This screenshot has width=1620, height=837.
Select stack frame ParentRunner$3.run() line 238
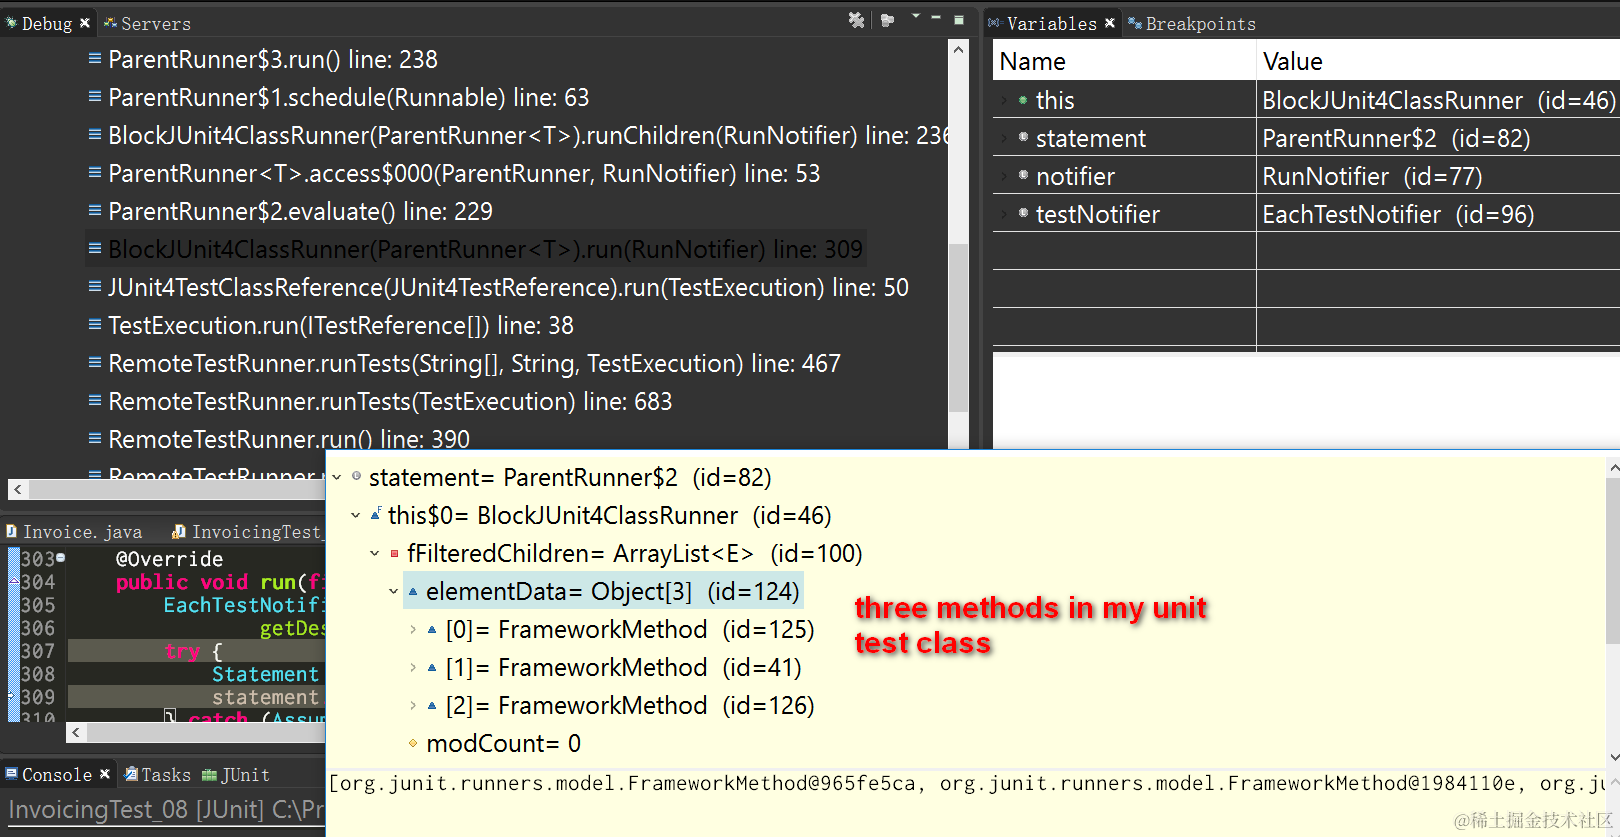[x=272, y=60]
